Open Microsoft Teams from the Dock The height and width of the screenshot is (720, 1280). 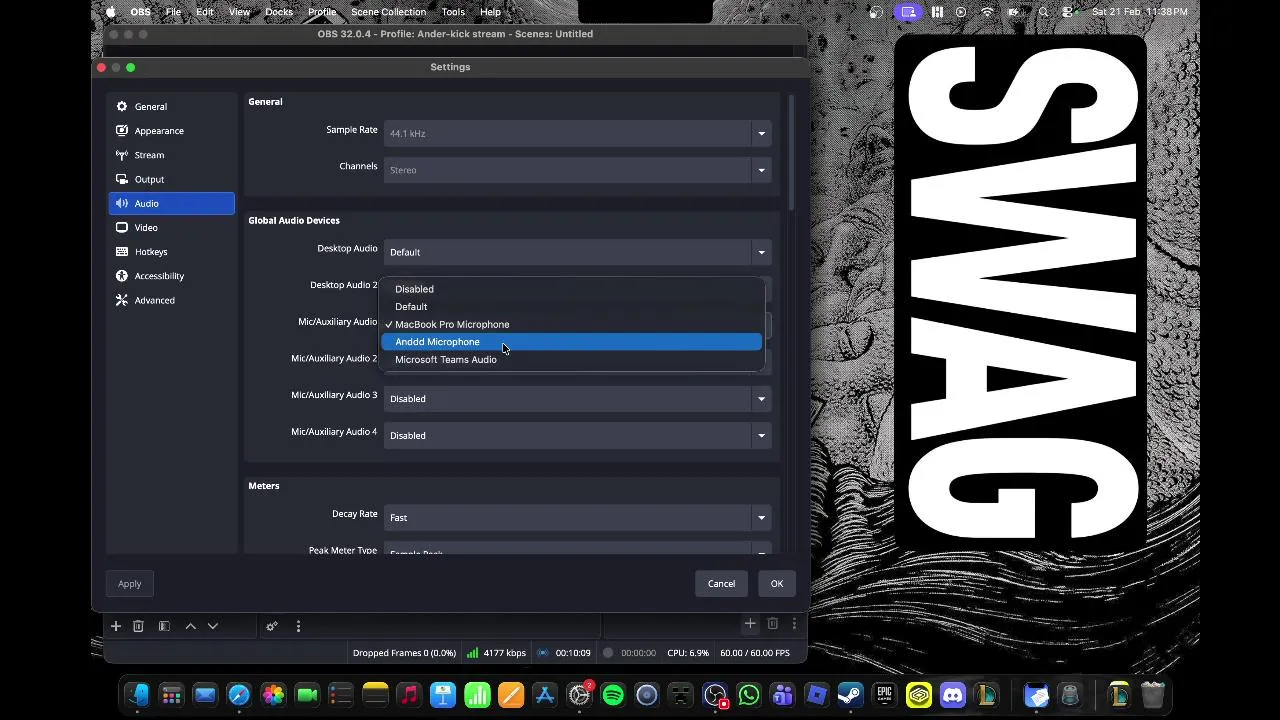click(783, 695)
